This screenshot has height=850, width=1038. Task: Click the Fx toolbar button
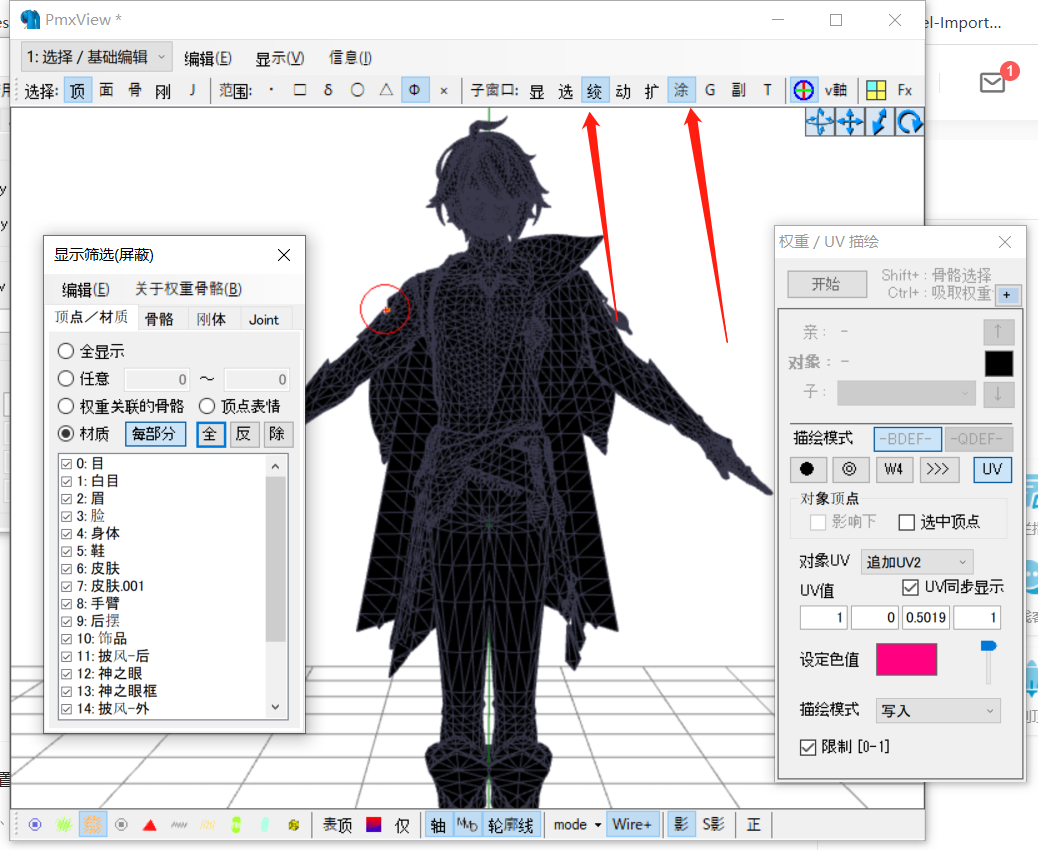(x=905, y=90)
